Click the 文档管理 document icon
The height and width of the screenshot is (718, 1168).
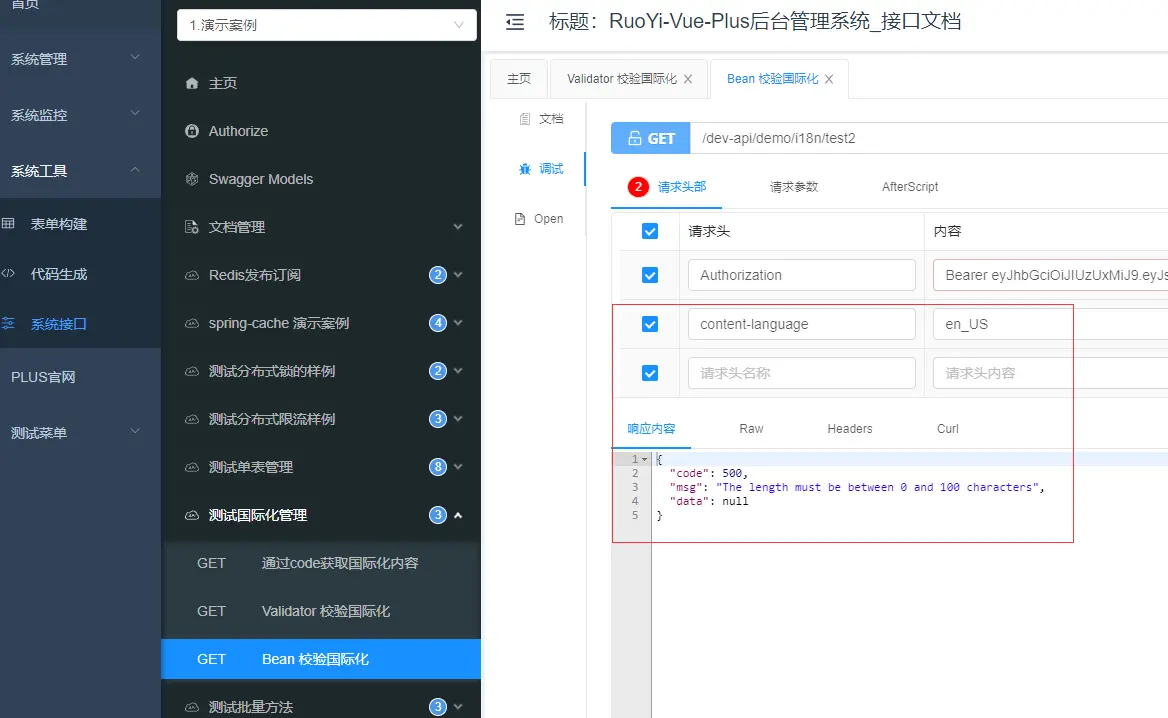191,227
